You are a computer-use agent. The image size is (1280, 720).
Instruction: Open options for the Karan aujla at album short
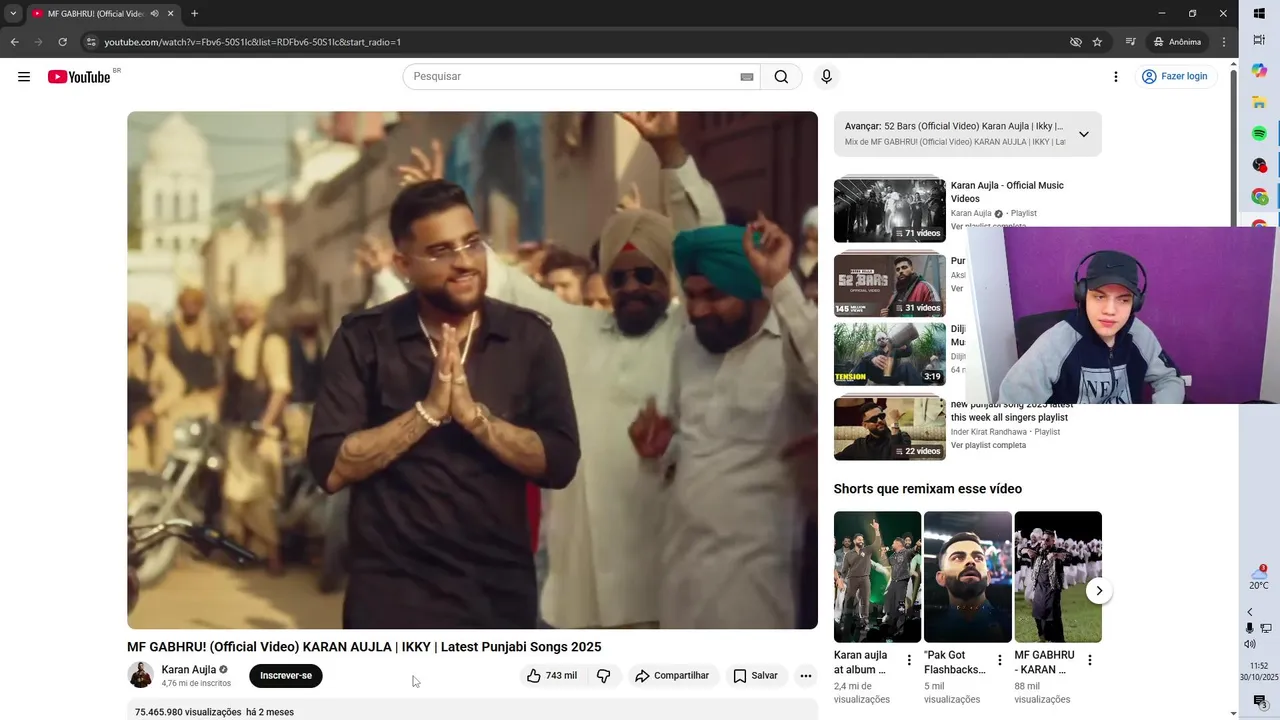click(x=909, y=660)
